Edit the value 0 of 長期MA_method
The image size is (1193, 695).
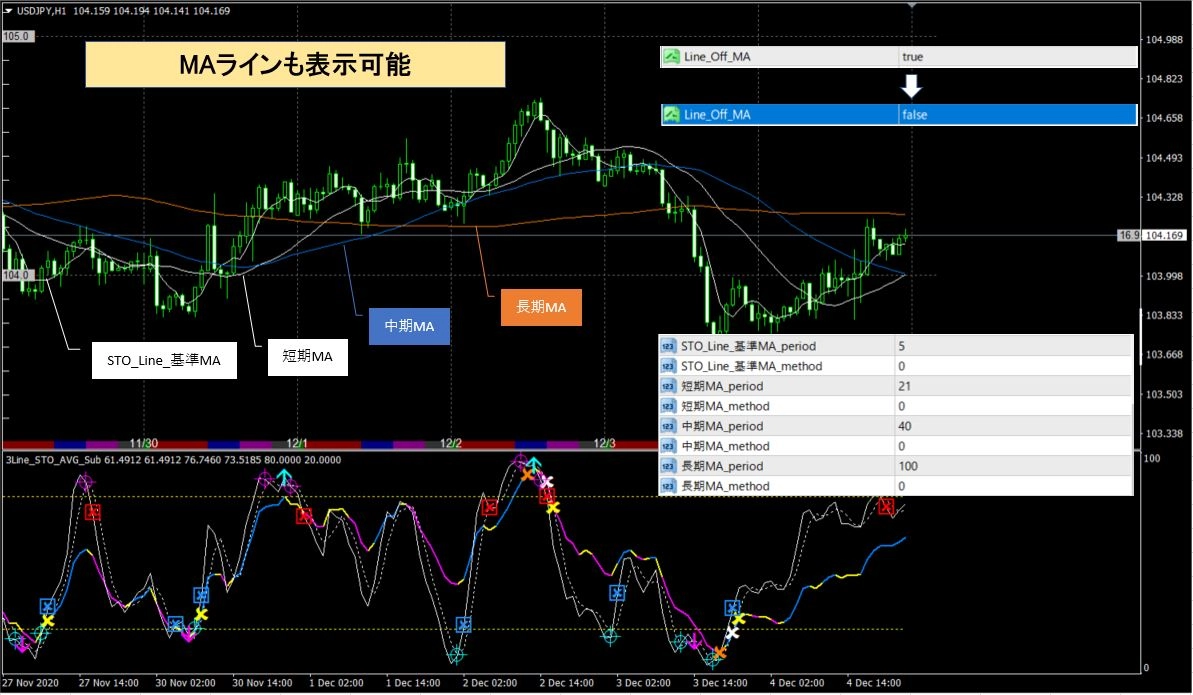pos(902,486)
